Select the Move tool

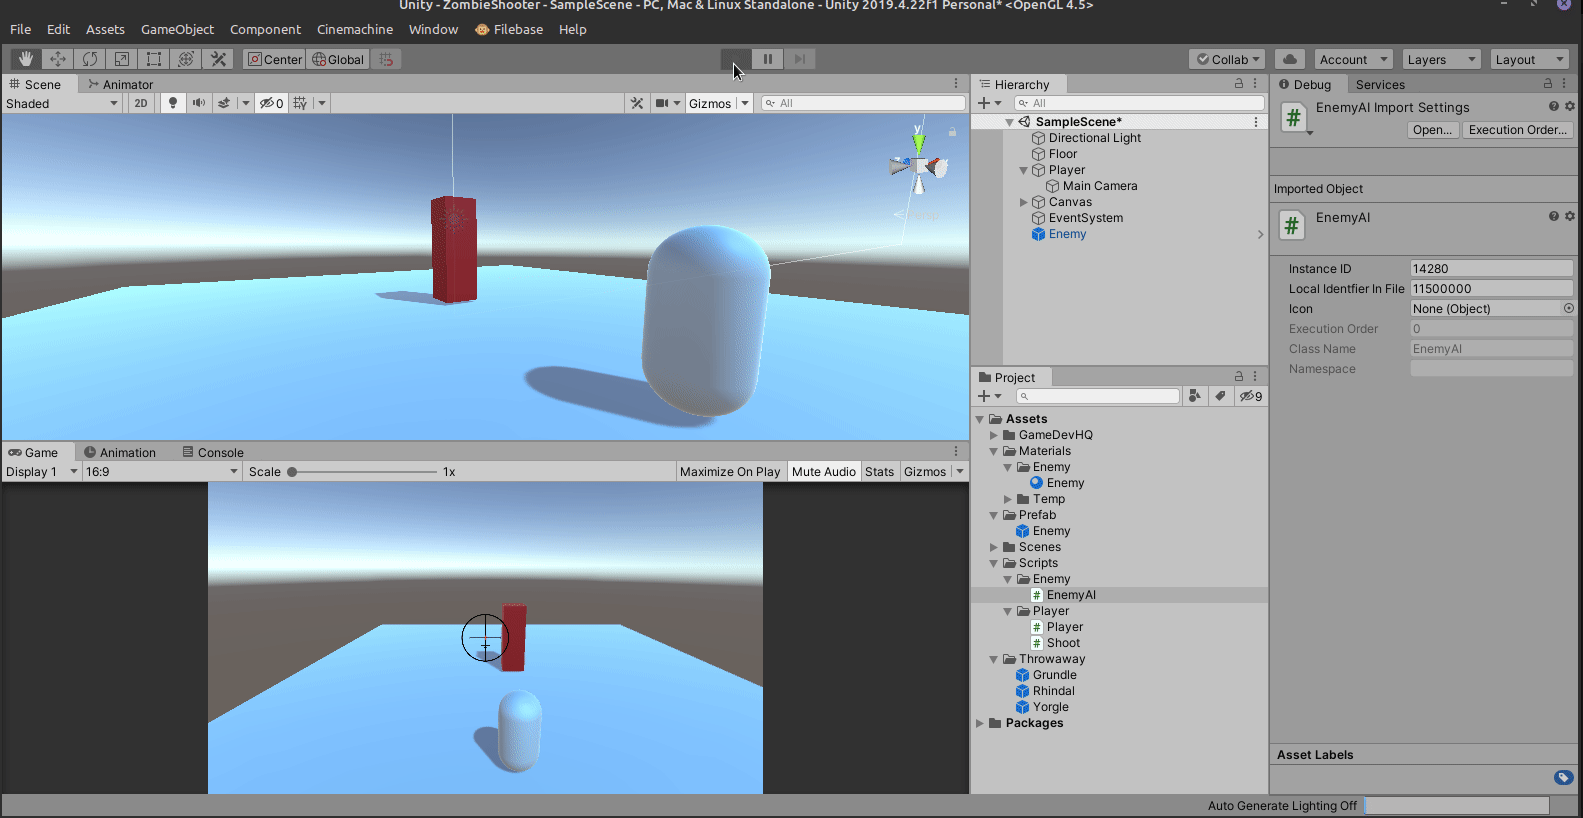coord(58,59)
